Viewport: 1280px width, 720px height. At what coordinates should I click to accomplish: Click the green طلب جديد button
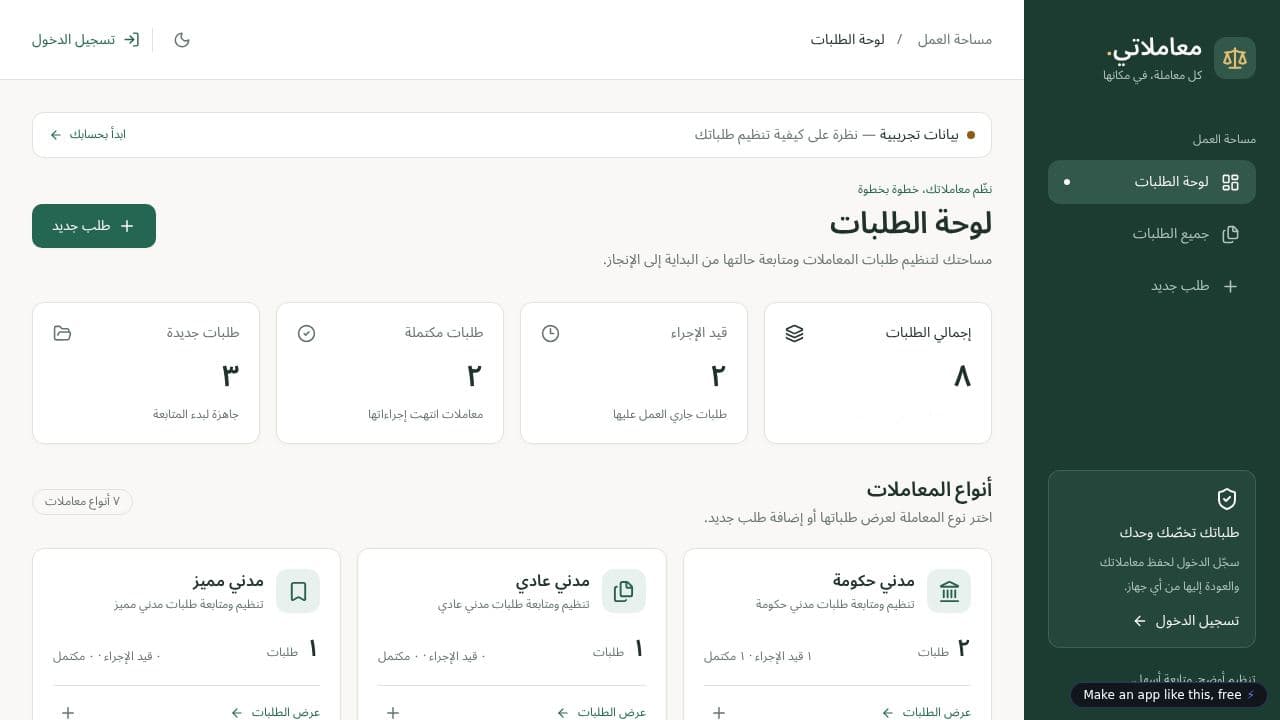click(94, 226)
